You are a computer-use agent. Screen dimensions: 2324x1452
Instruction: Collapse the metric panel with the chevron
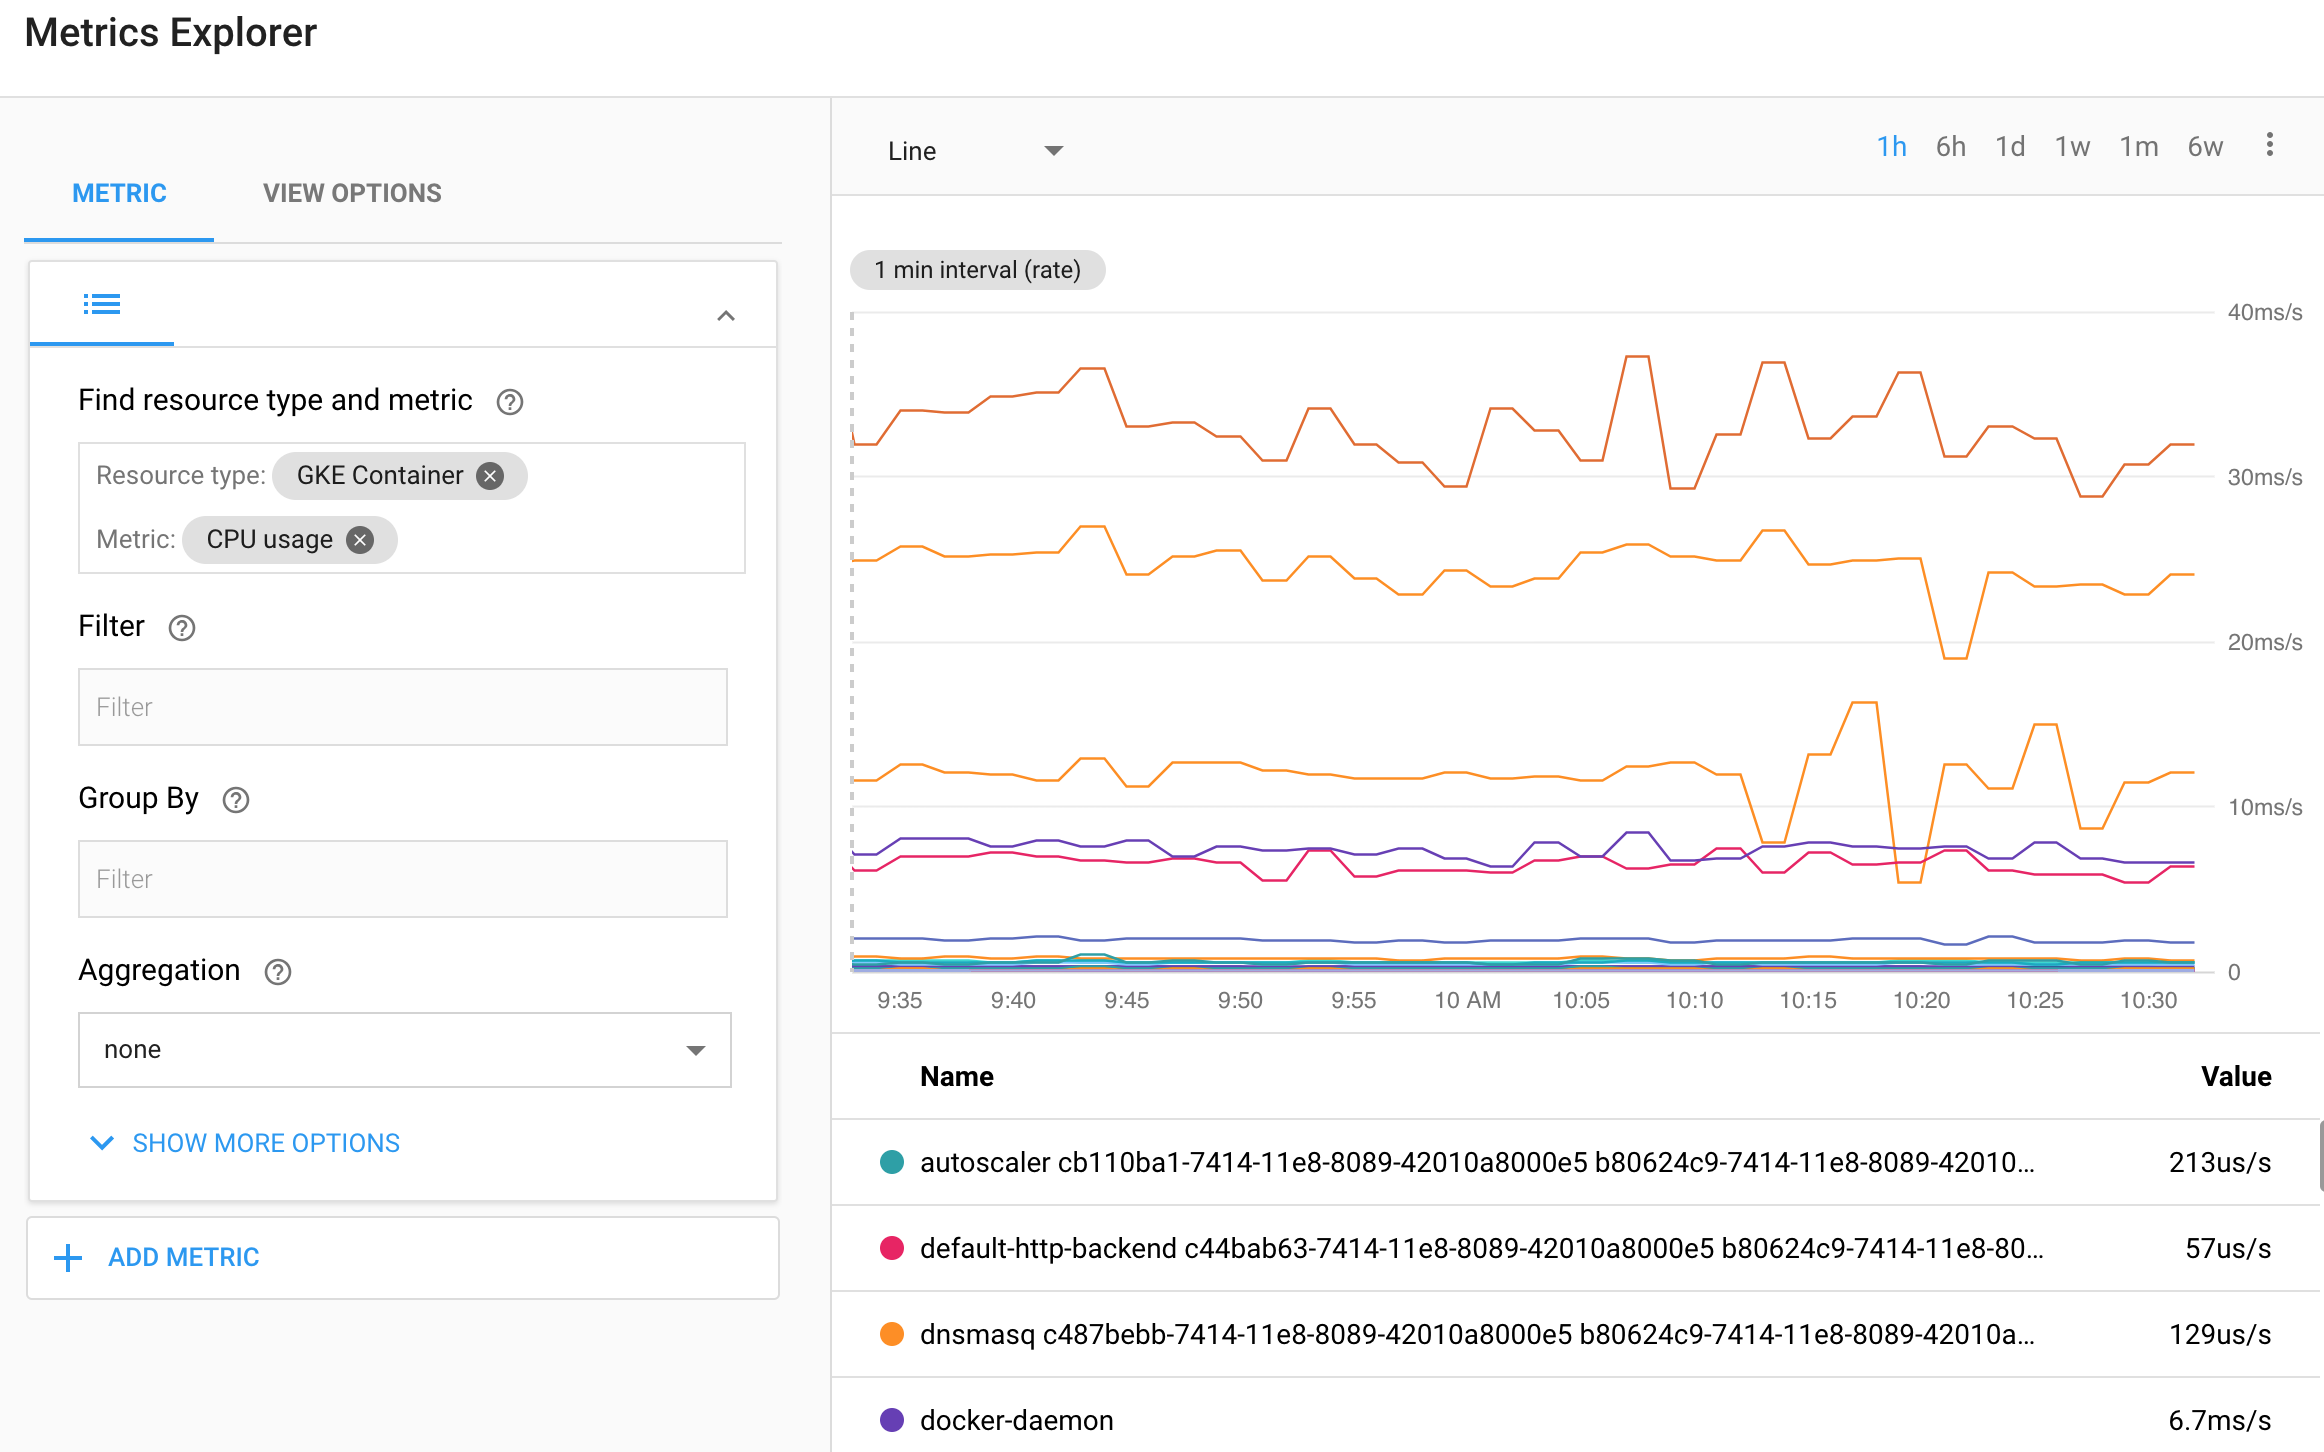[x=726, y=316]
